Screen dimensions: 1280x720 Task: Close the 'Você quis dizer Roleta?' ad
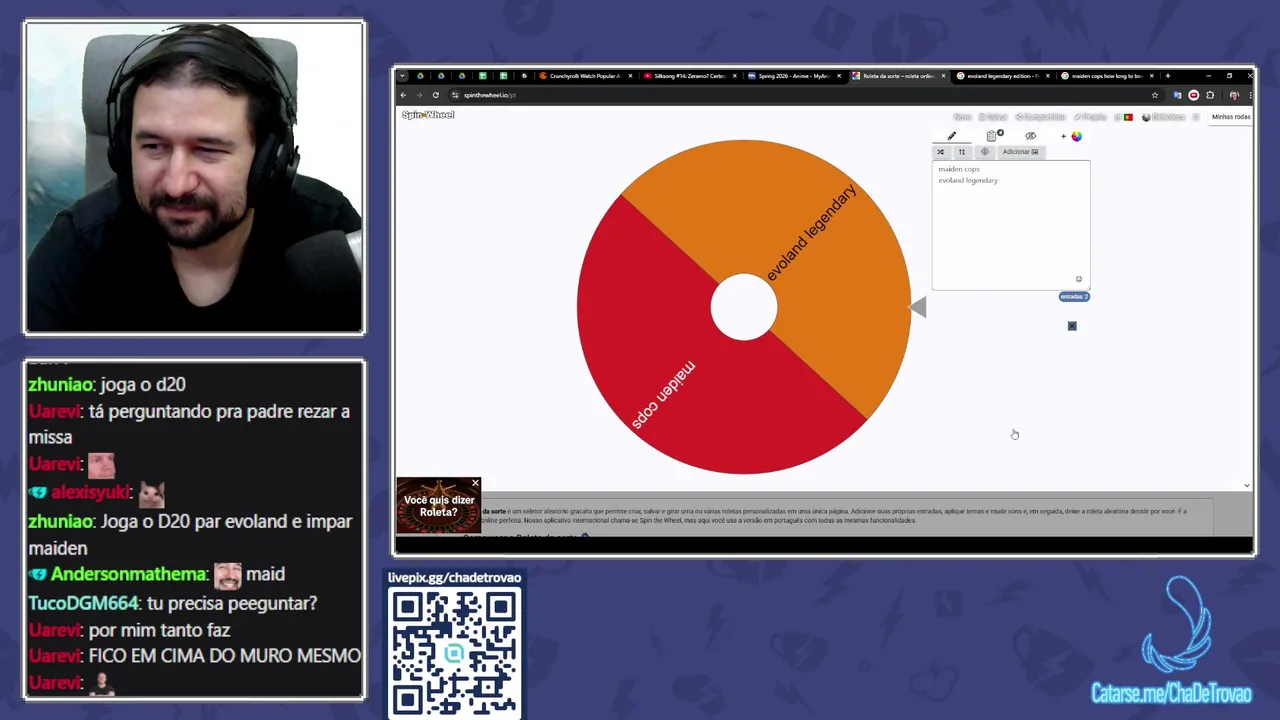coord(475,483)
